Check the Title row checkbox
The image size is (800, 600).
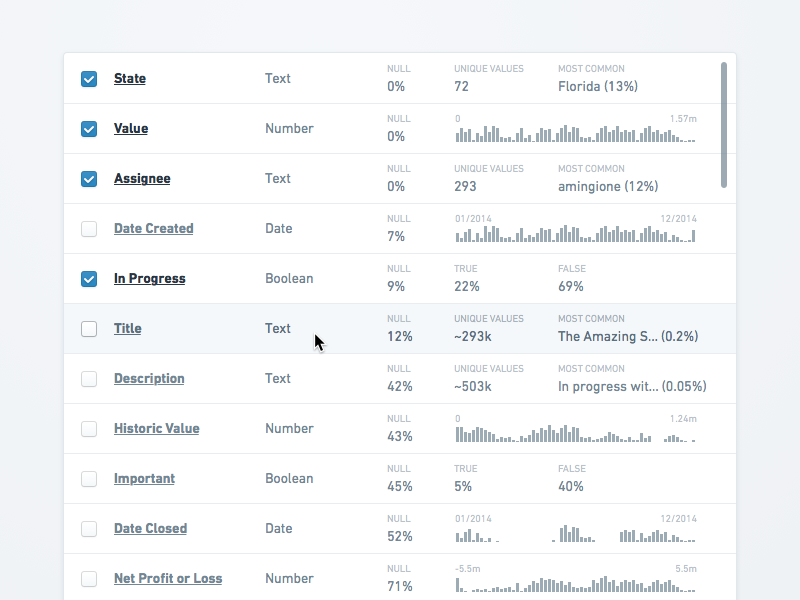[x=89, y=329]
